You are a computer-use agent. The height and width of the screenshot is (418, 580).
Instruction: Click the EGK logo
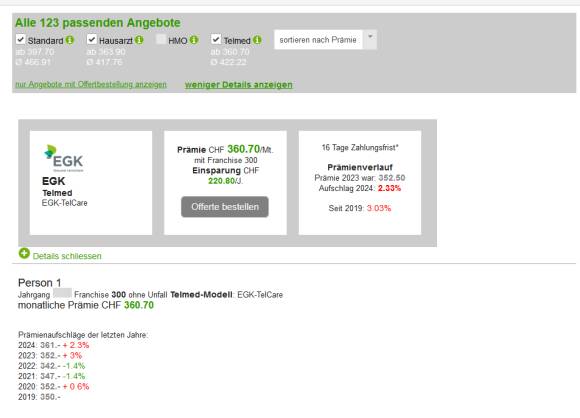tap(64, 158)
